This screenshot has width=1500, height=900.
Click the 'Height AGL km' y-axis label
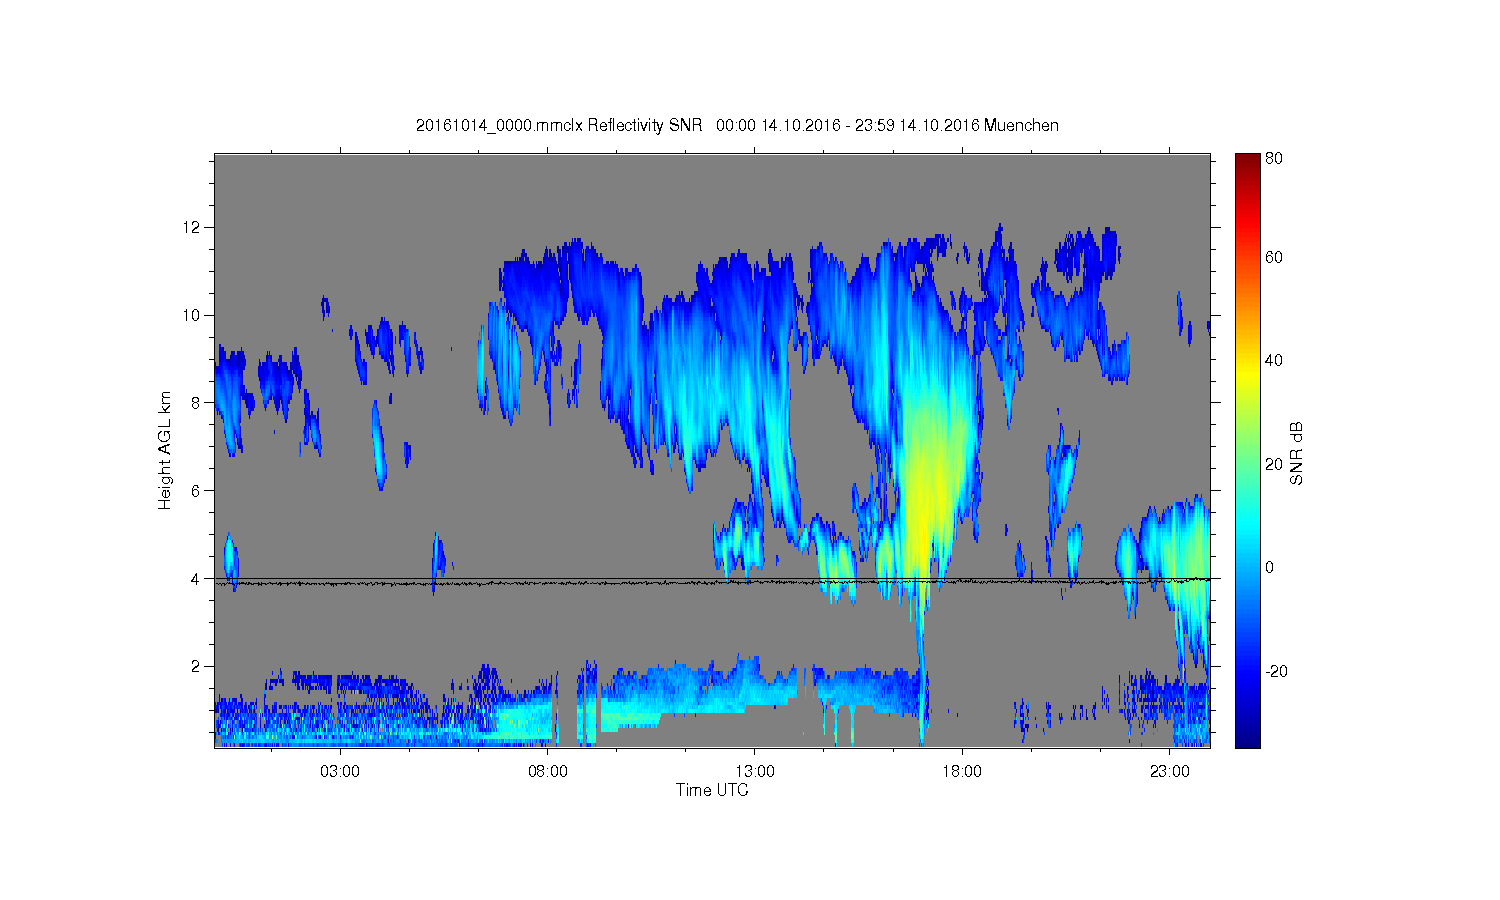[165, 450]
